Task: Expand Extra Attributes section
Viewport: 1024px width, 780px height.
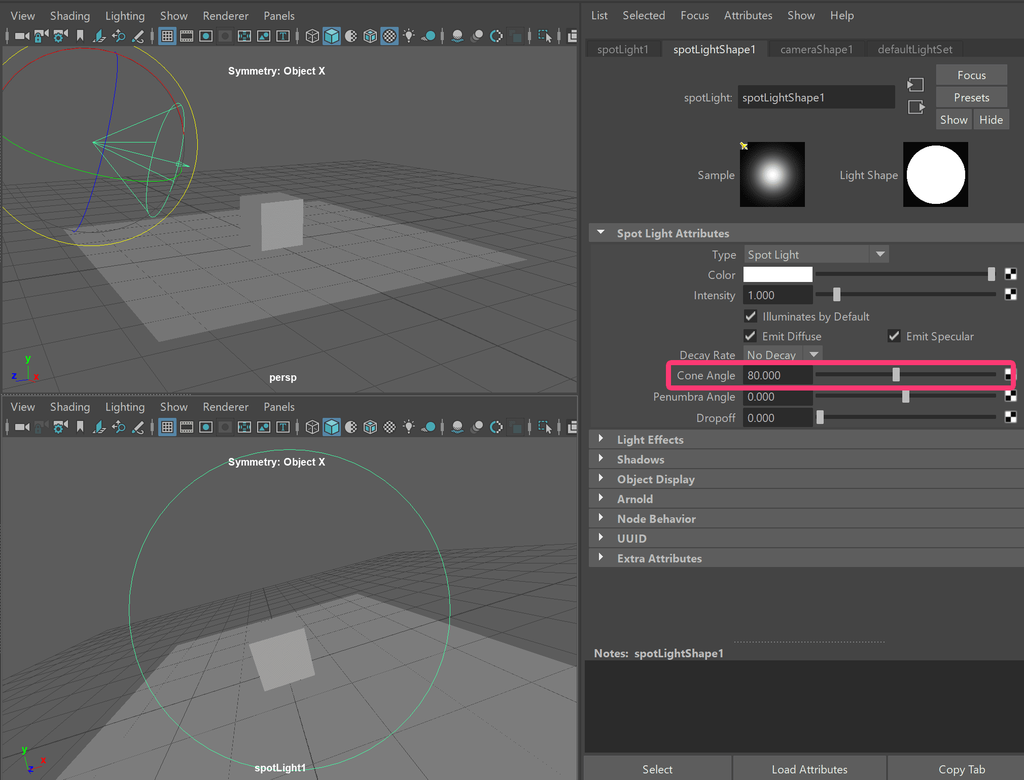Action: (x=601, y=557)
